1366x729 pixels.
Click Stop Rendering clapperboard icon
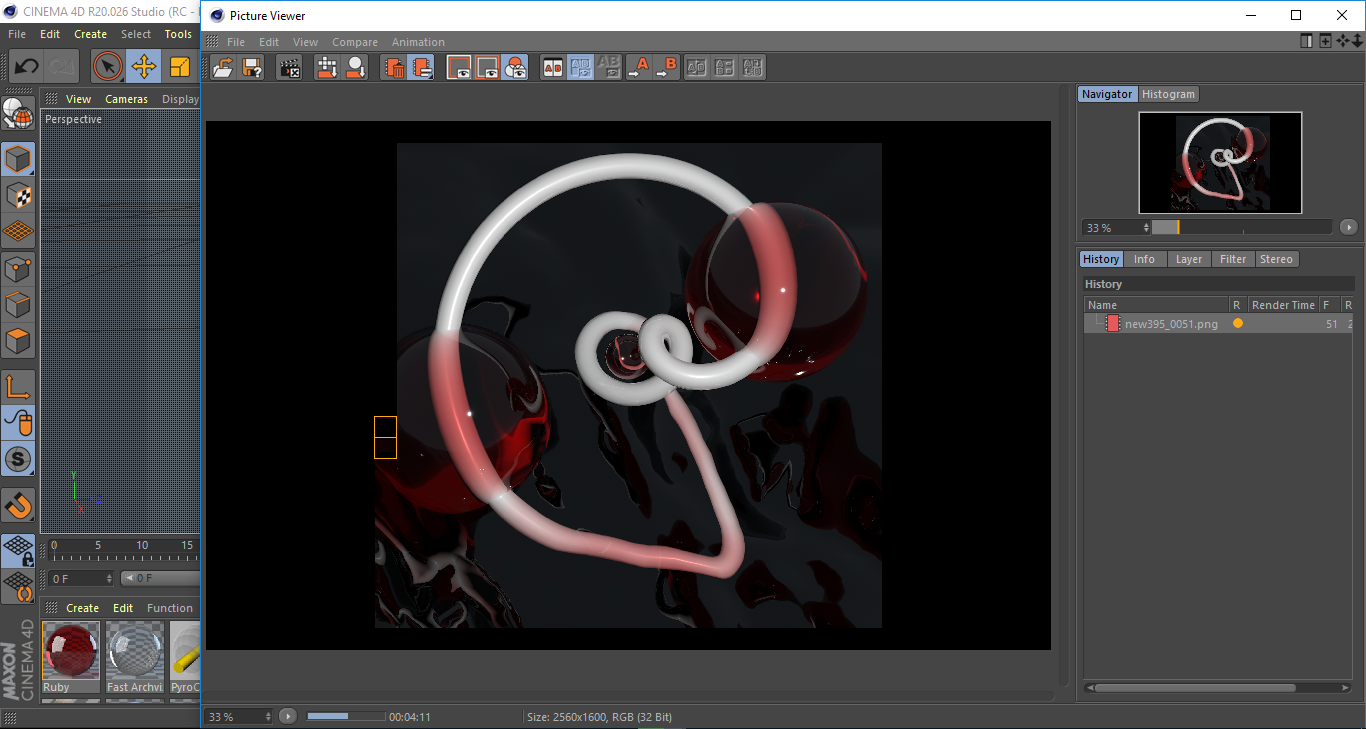(290, 68)
